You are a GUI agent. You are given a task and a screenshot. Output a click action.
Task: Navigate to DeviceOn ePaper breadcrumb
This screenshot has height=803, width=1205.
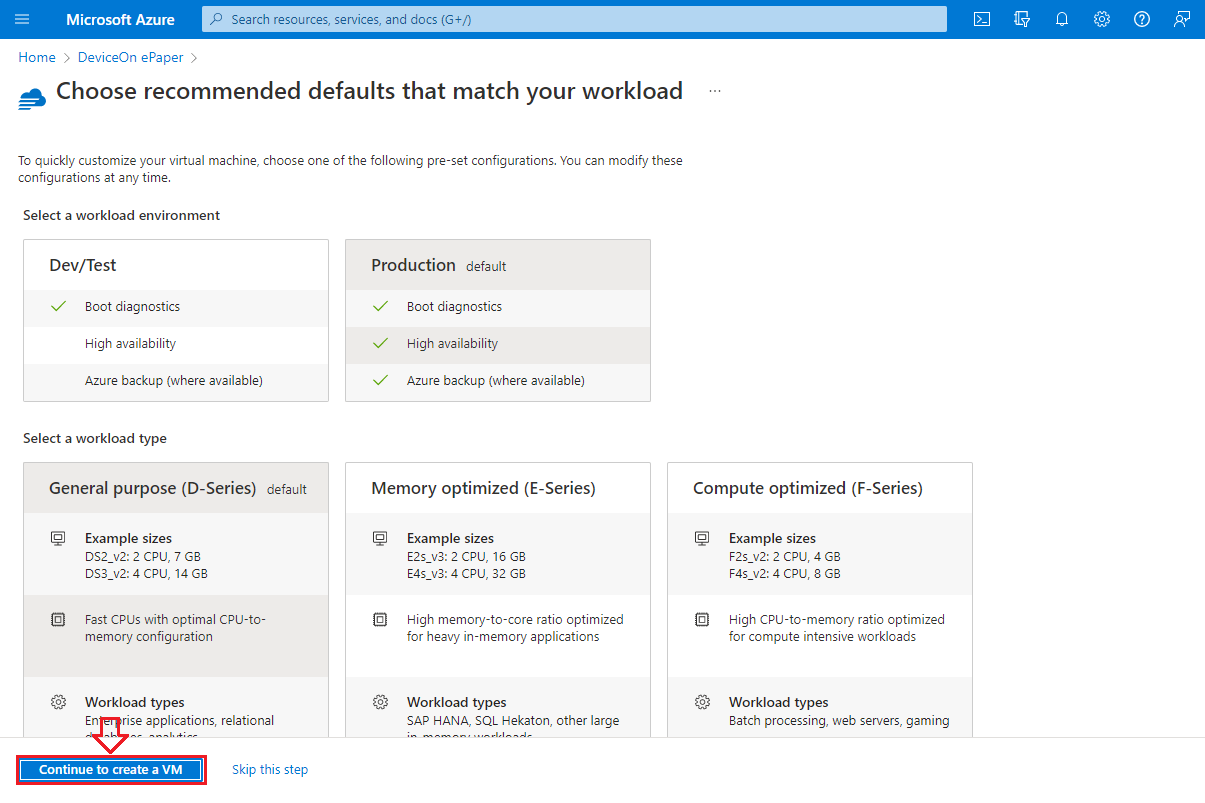tap(131, 57)
